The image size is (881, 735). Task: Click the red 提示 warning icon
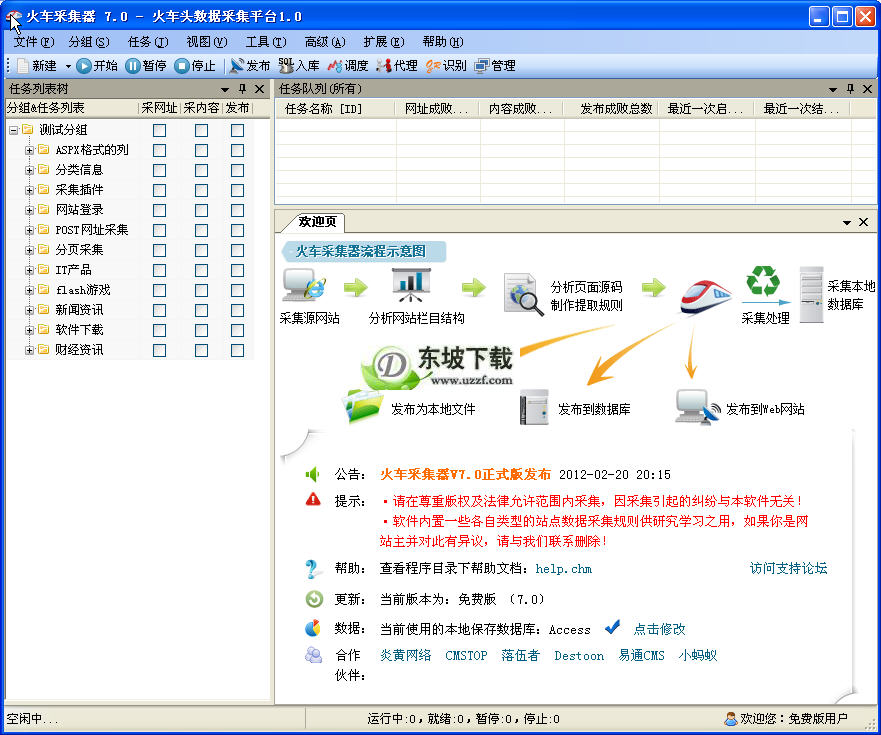(x=313, y=499)
